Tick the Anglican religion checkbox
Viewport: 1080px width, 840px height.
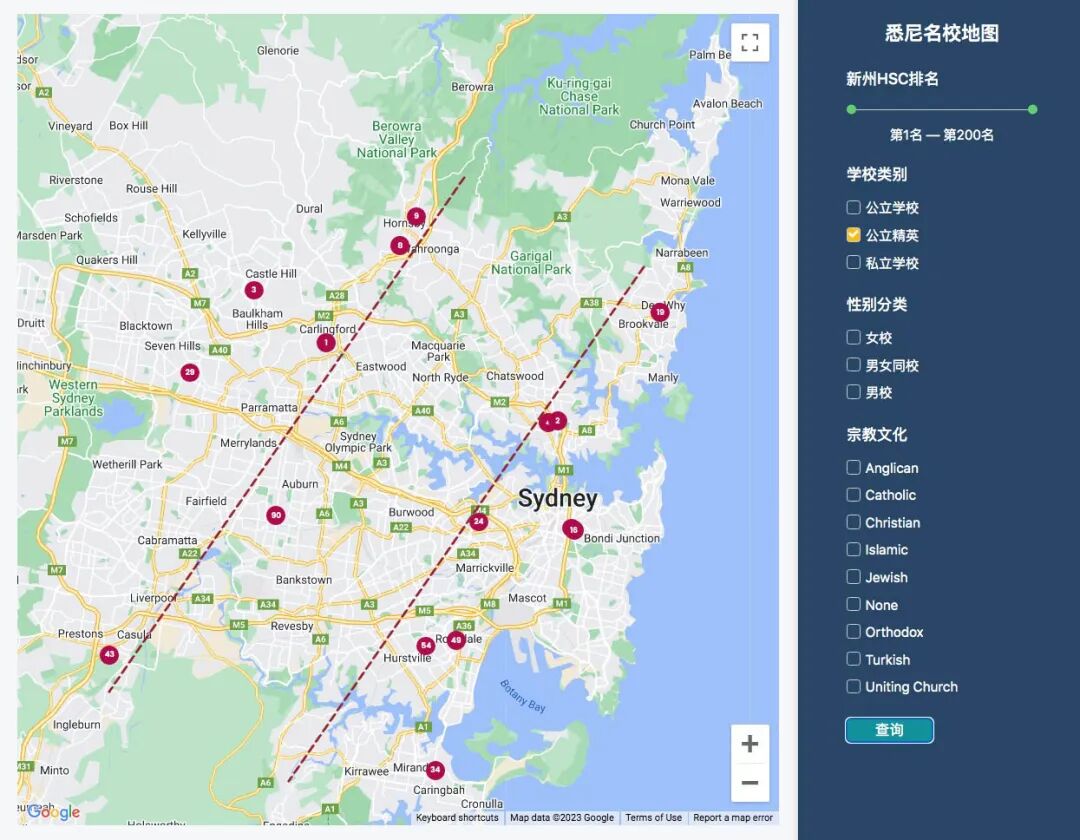coord(853,468)
